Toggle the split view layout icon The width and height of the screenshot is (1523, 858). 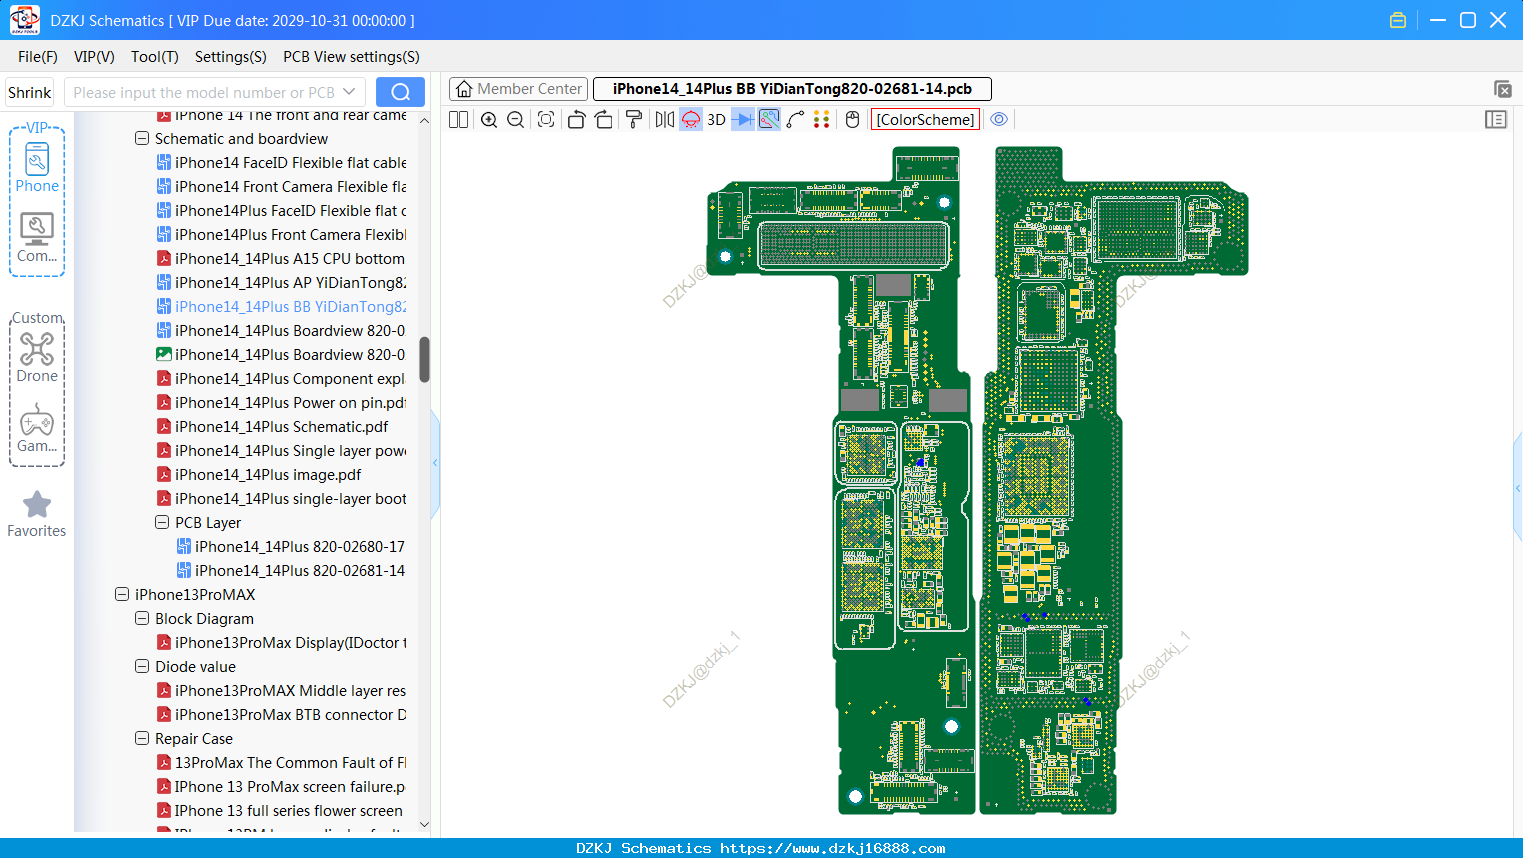458,120
